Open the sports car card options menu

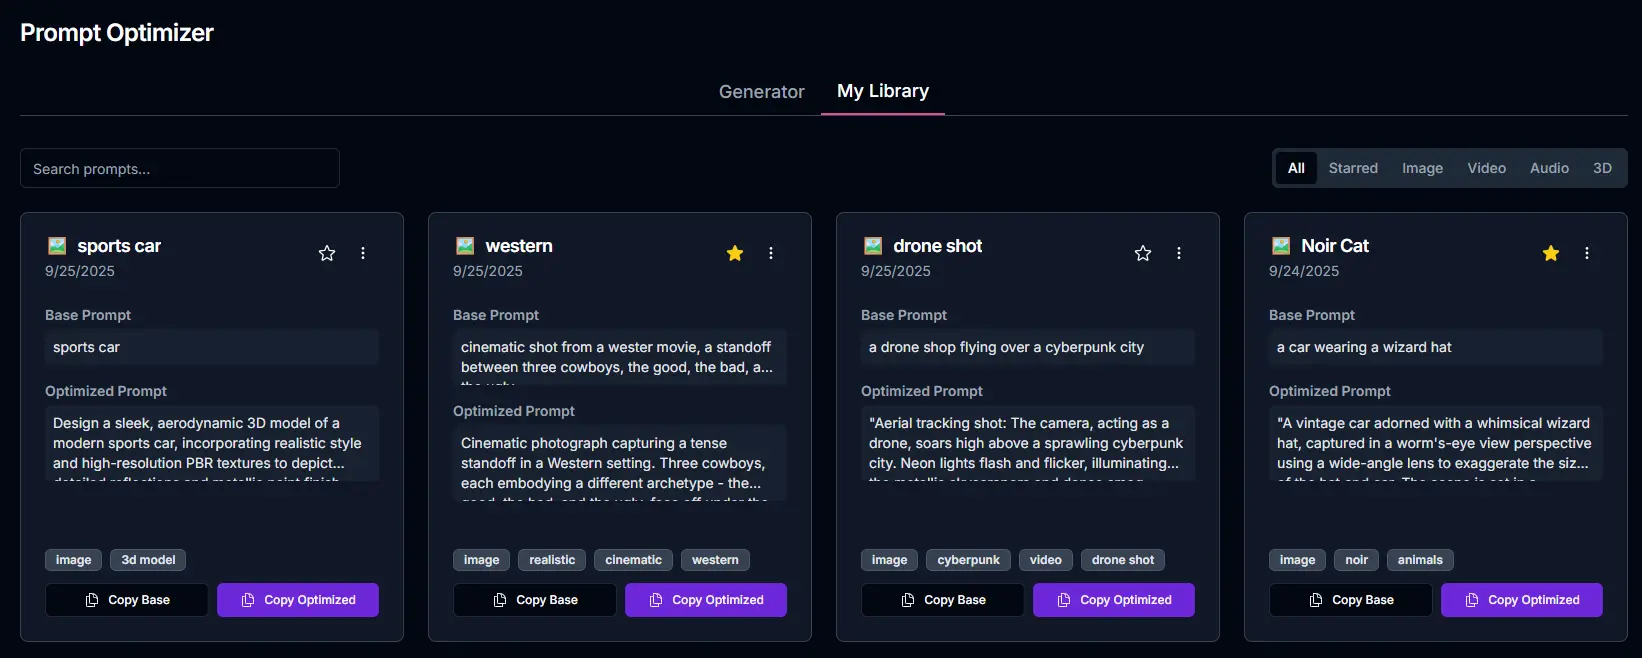pyautogui.click(x=363, y=253)
